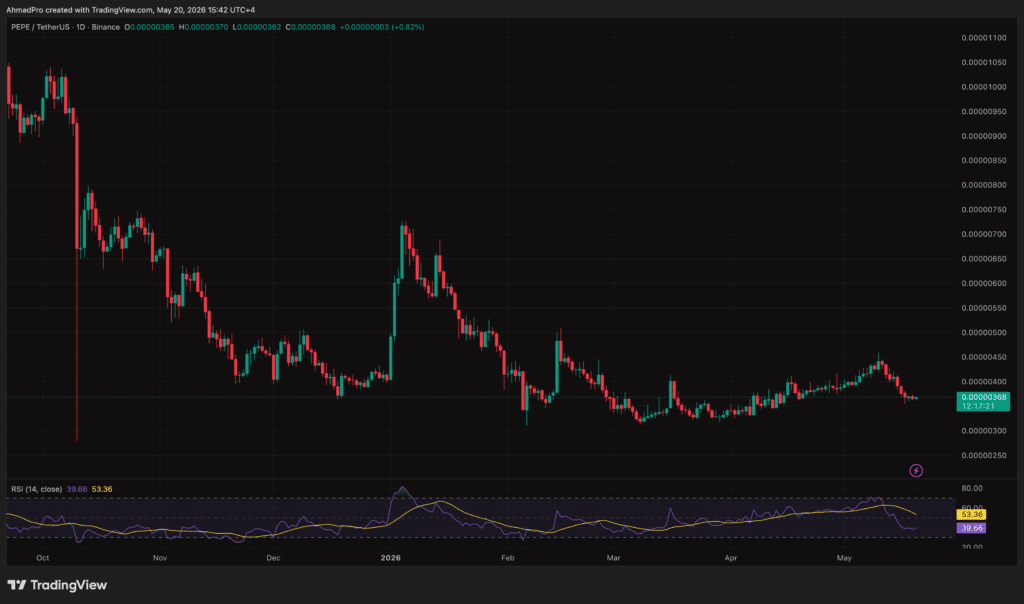Image resolution: width=1024 pixels, height=604 pixels.
Task: Click the 0.00000750 price axis label
Action: [984, 210]
